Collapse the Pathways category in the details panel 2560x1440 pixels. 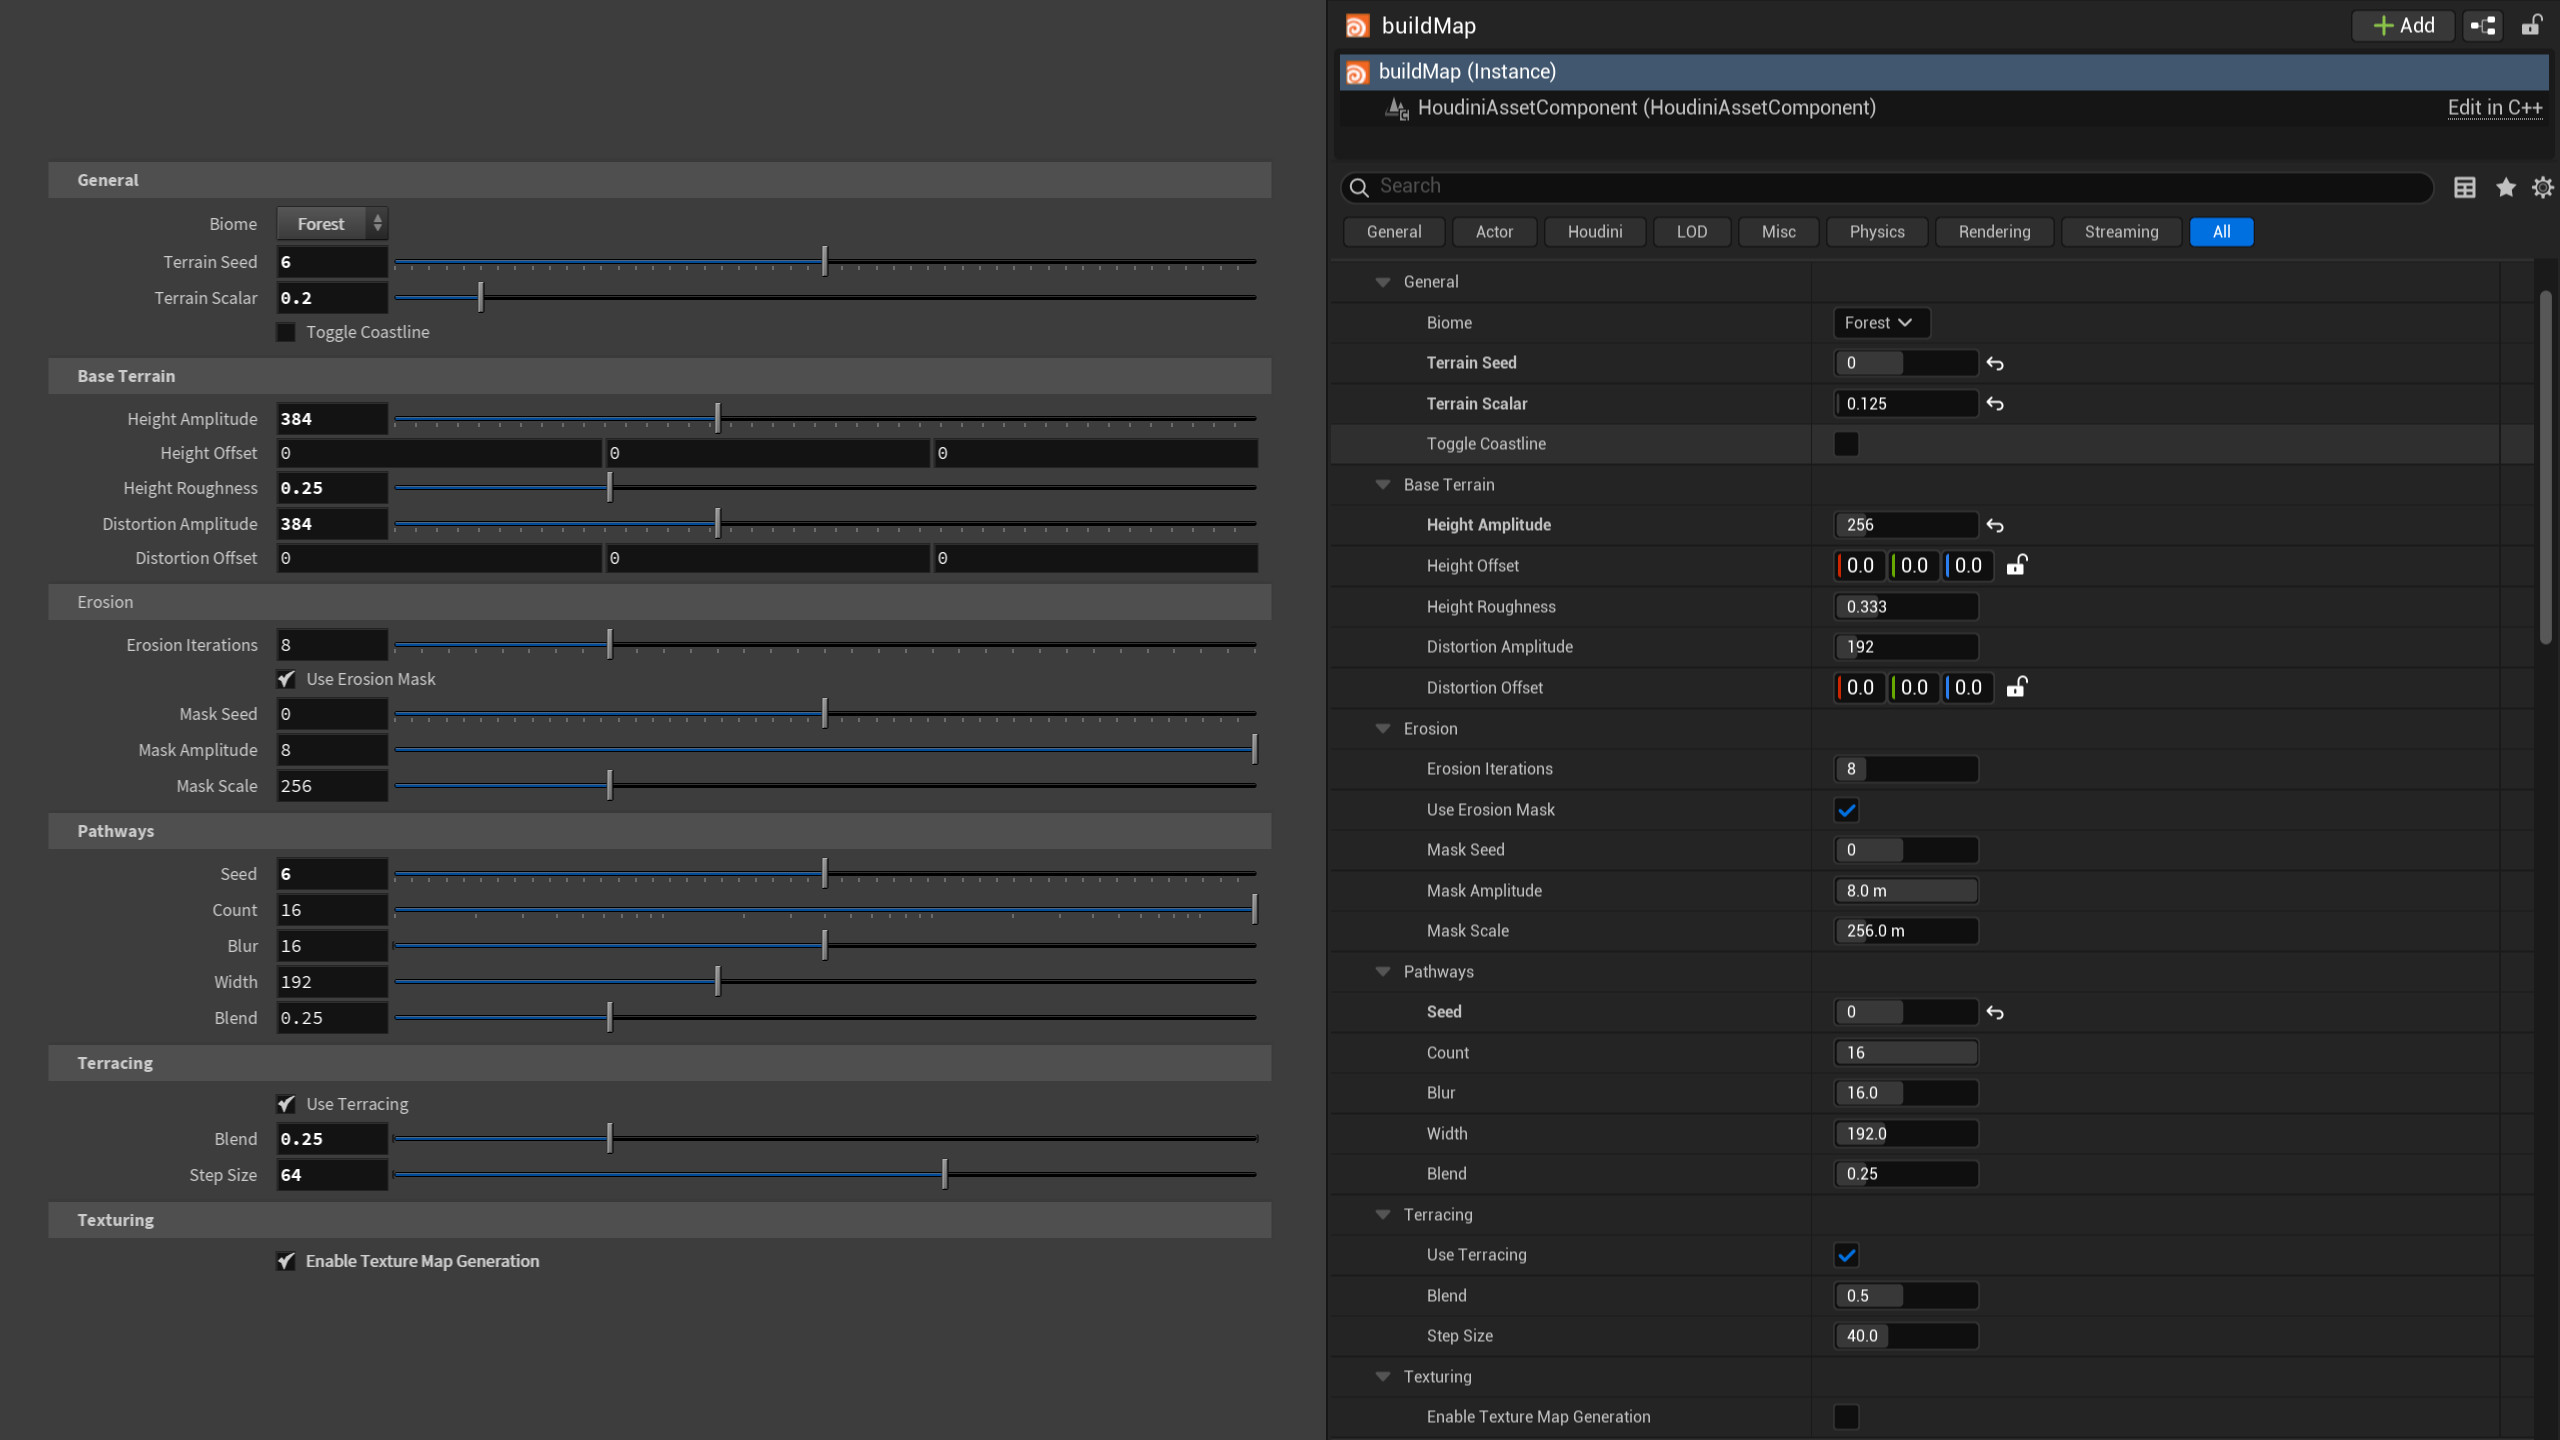click(1382, 971)
